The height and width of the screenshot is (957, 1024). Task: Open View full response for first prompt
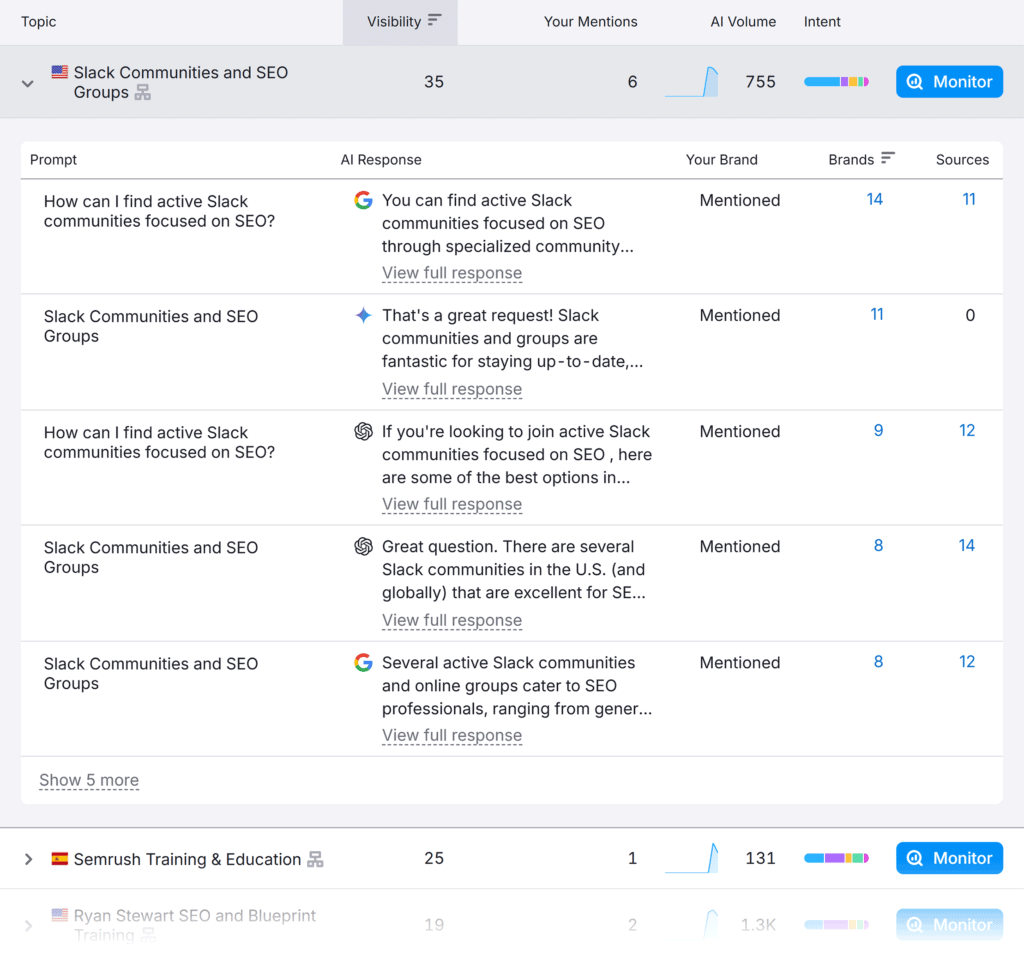452,273
